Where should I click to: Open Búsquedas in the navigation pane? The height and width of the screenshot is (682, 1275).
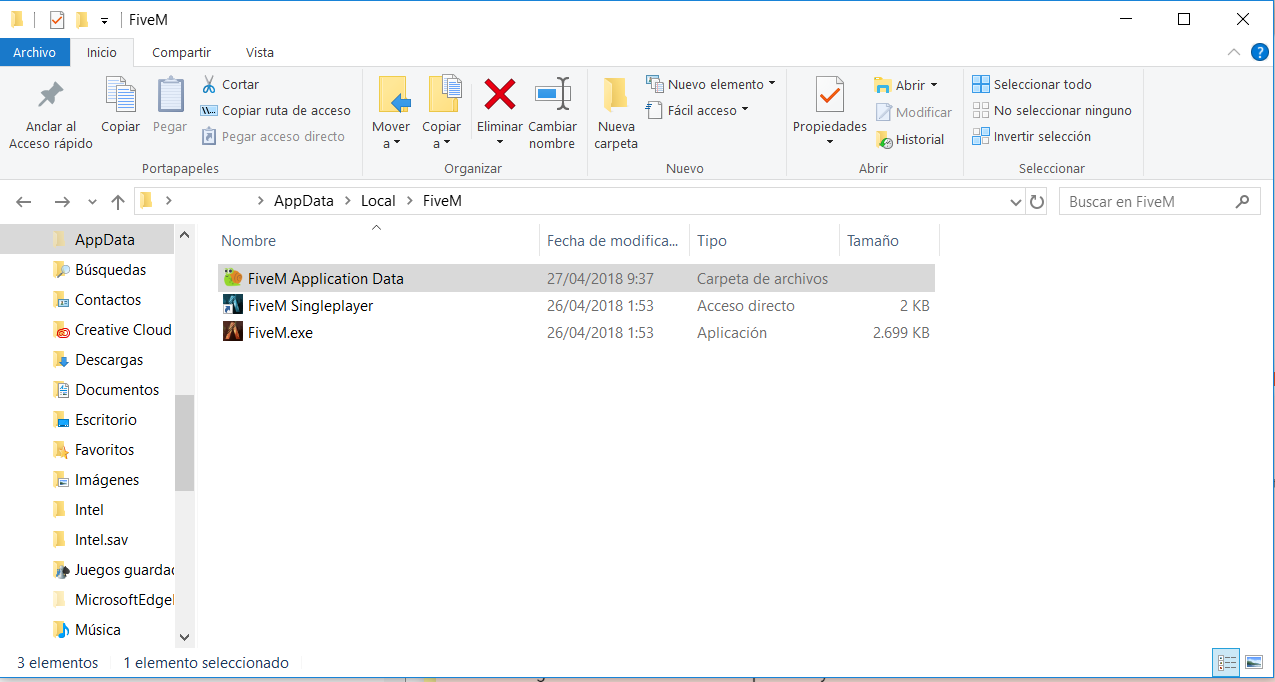coord(110,270)
